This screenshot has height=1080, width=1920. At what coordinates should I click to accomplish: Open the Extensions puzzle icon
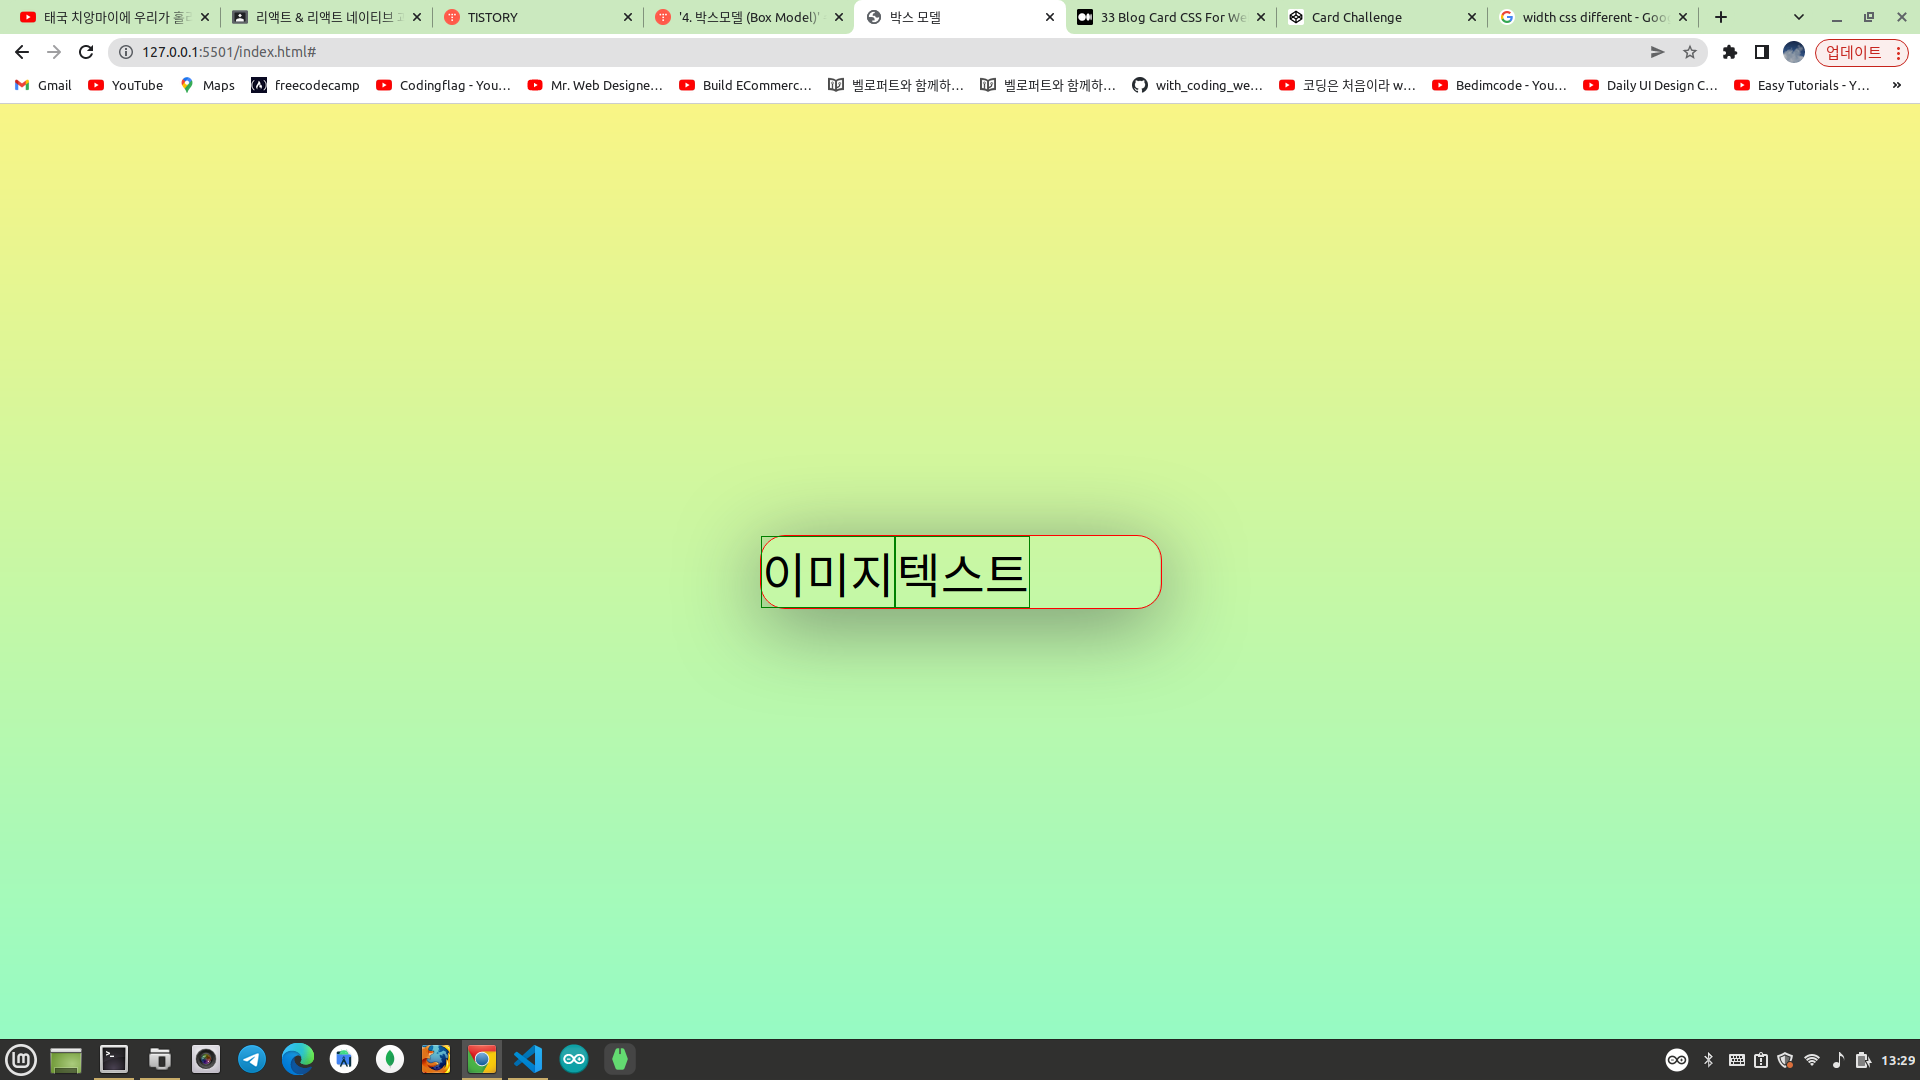(x=1730, y=52)
